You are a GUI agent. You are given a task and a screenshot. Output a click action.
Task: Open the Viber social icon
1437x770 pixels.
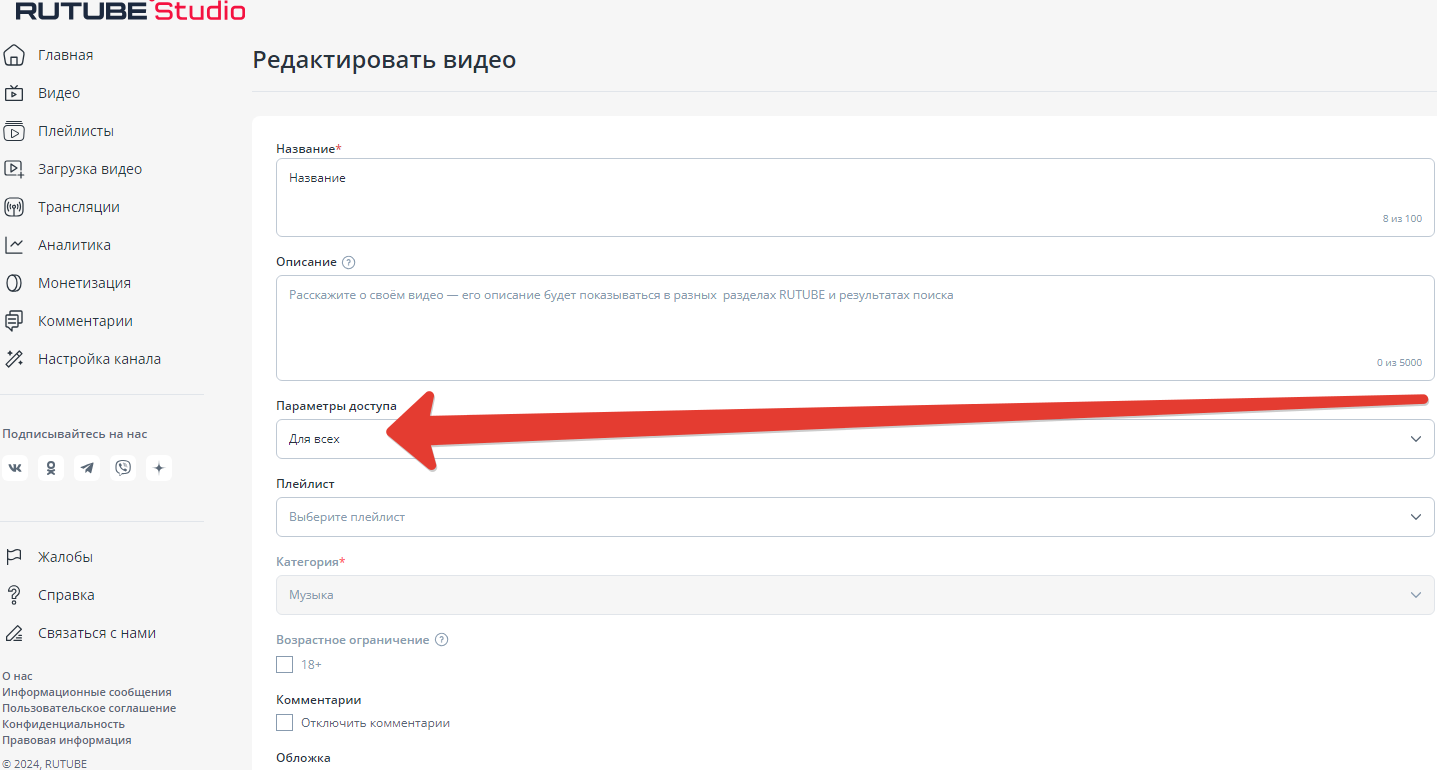click(123, 468)
